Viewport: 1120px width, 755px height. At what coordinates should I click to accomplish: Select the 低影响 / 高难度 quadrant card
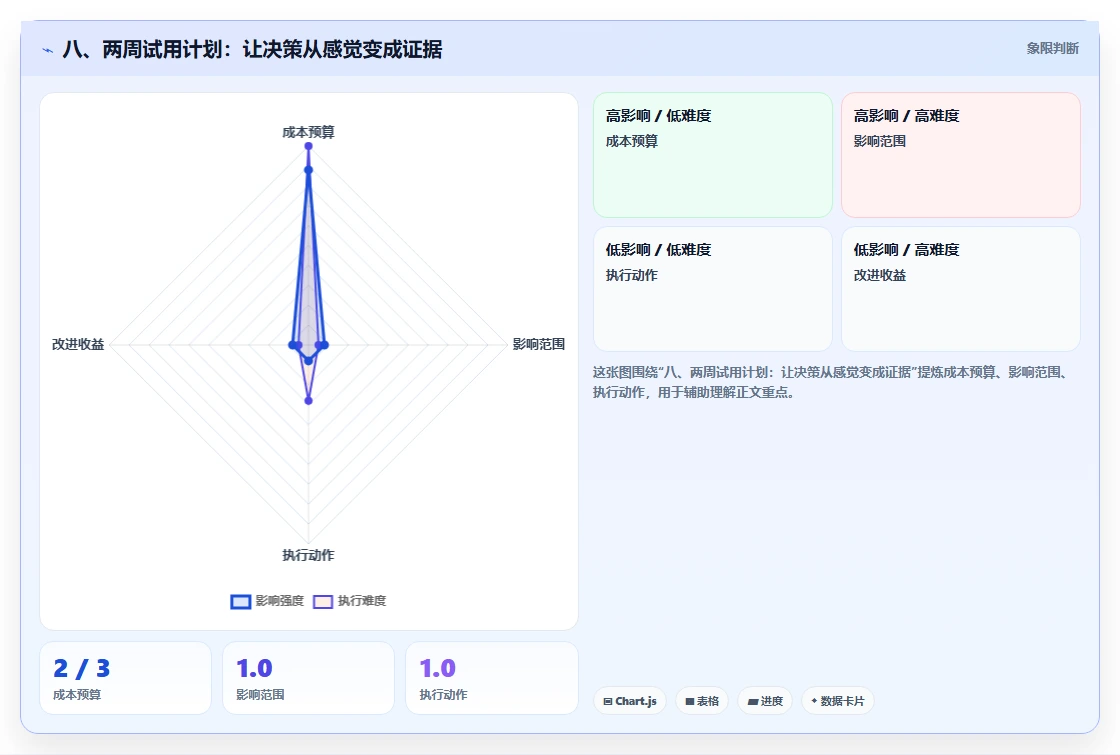pyautogui.click(x=961, y=289)
